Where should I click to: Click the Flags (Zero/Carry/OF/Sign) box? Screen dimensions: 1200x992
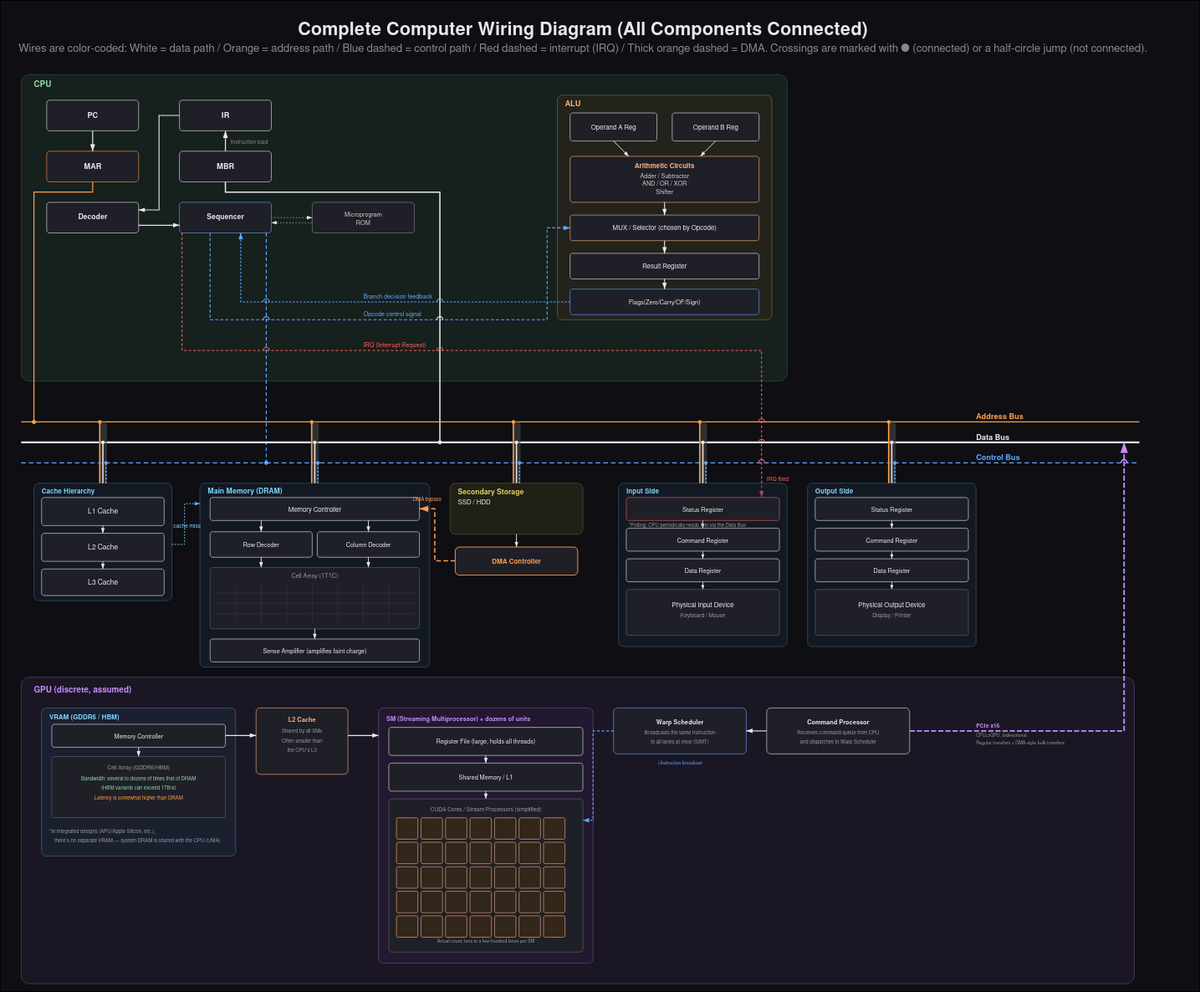tap(664, 302)
